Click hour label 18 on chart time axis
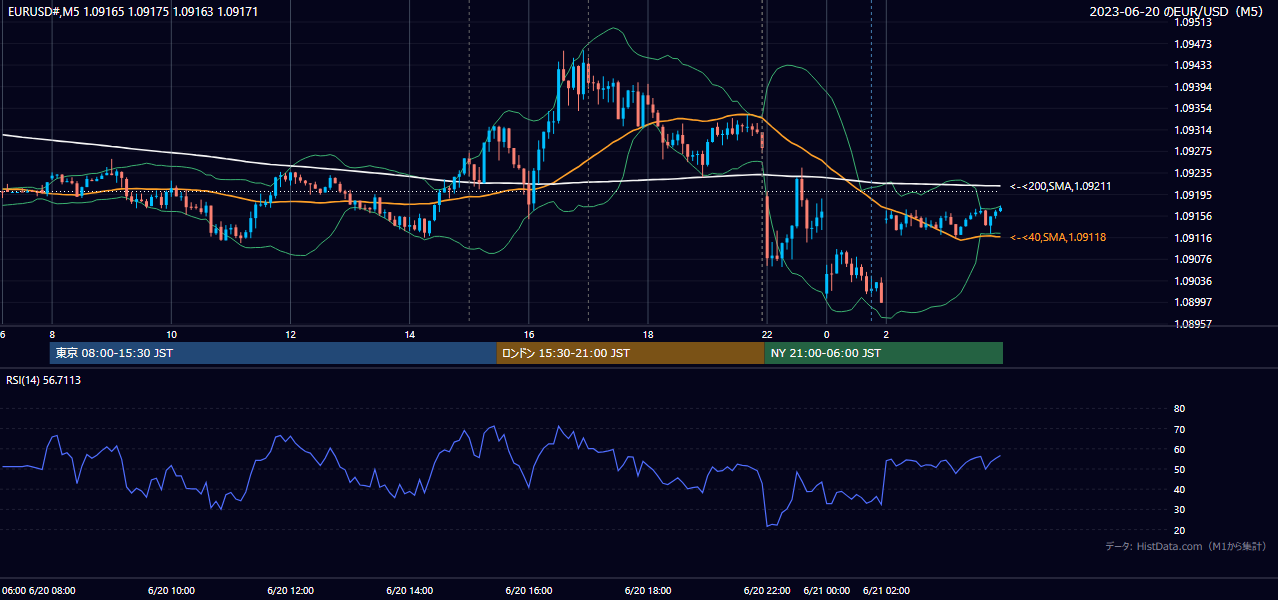 [x=648, y=334]
